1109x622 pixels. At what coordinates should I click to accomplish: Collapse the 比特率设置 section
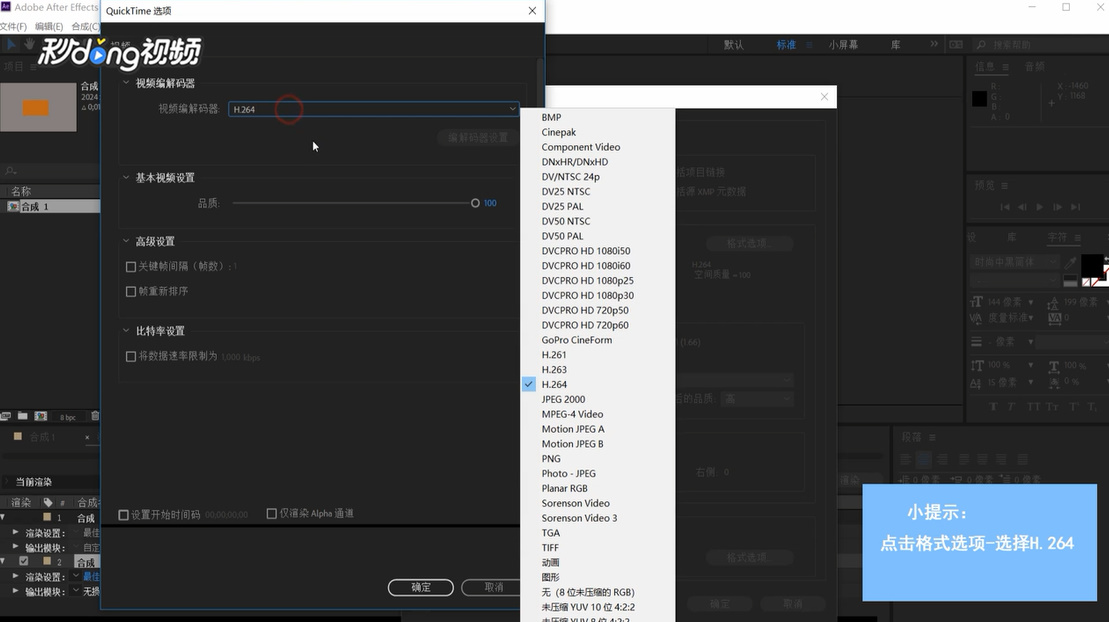[x=127, y=331]
